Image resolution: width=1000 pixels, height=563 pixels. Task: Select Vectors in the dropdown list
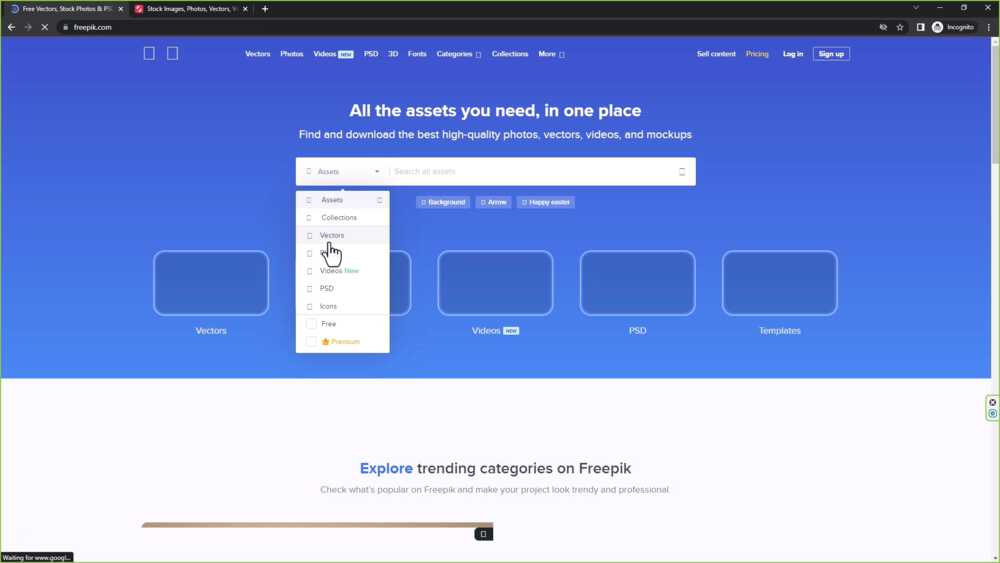342,235
